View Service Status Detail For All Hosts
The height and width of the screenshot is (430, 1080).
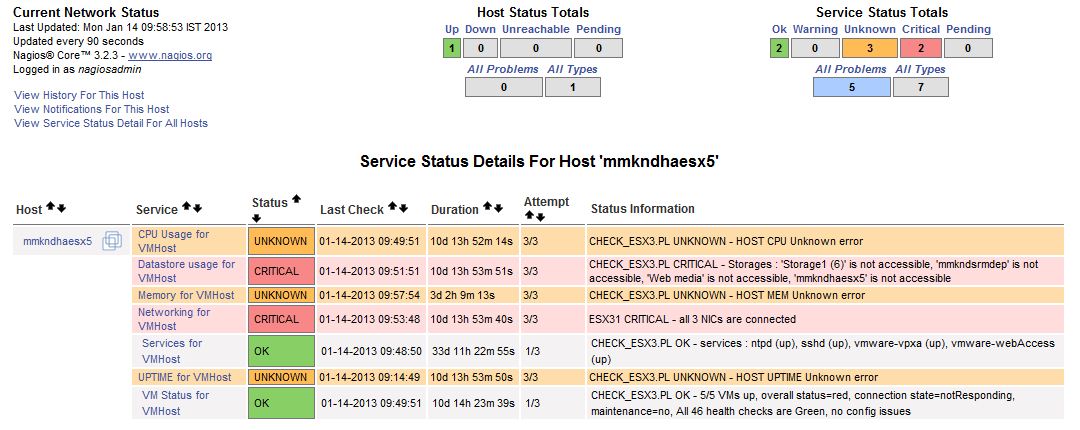pos(111,123)
